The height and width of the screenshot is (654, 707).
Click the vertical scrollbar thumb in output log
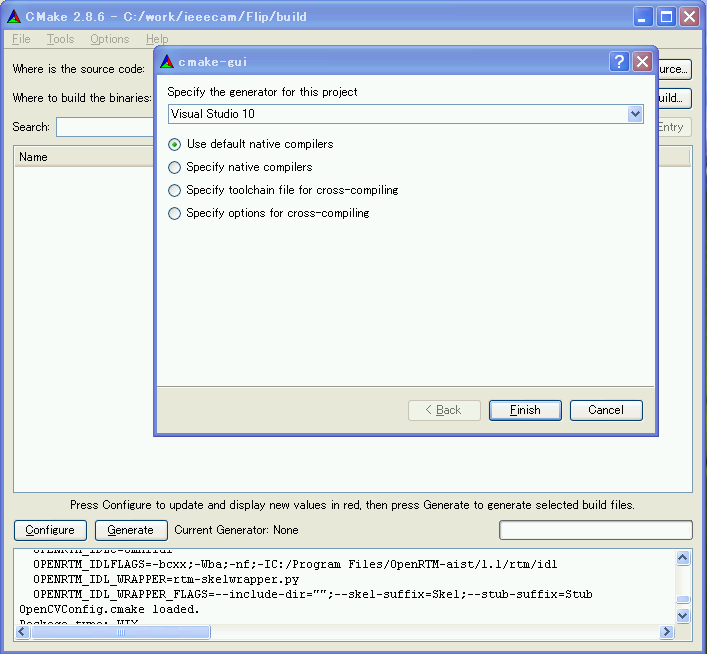[683, 599]
